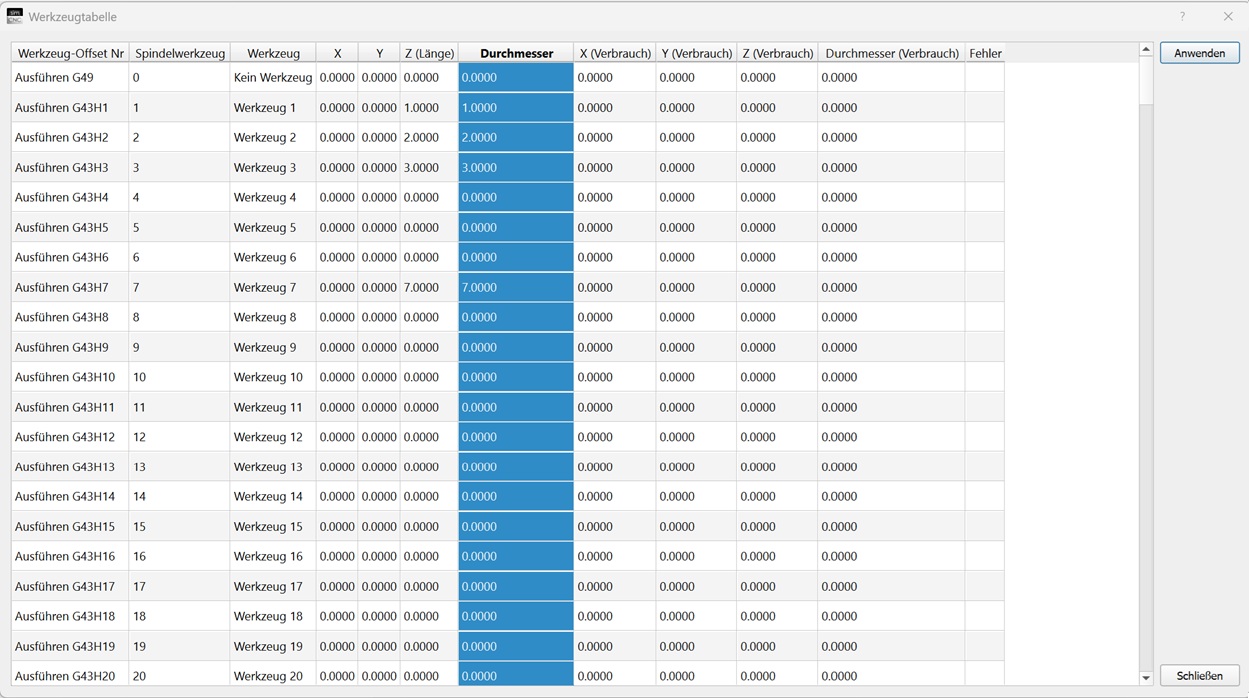The height and width of the screenshot is (698, 1249).
Task: Click Durchmesser cell in Kein Werkzeug row
Action: (516, 77)
